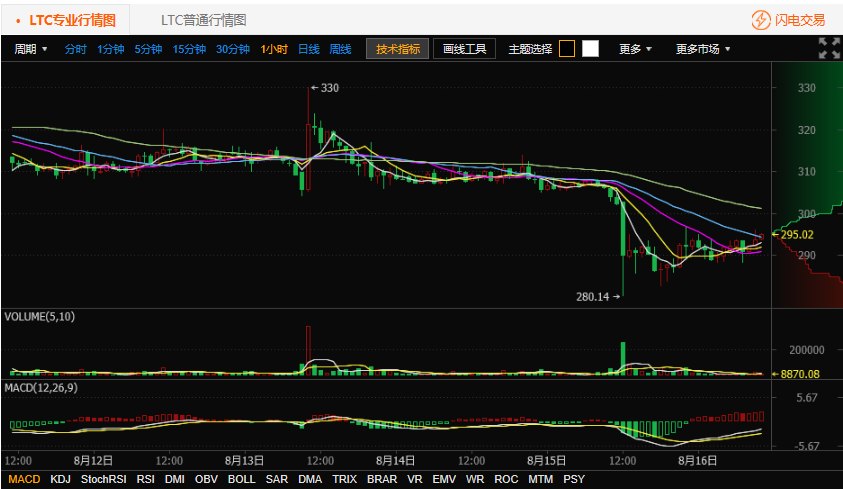The height and width of the screenshot is (489, 843).
Task: Toggle the 技术指标 button
Action: tap(397, 49)
